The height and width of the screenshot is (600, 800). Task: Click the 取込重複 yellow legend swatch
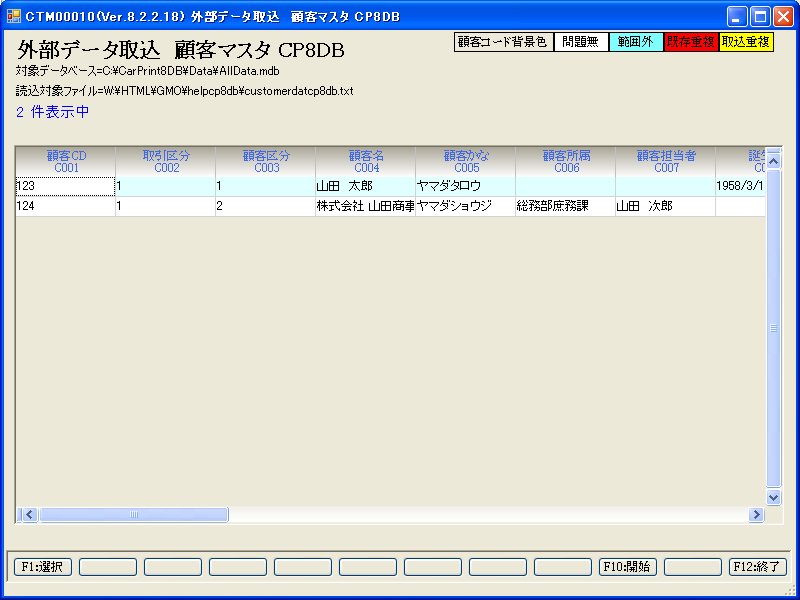pyautogui.click(x=746, y=42)
